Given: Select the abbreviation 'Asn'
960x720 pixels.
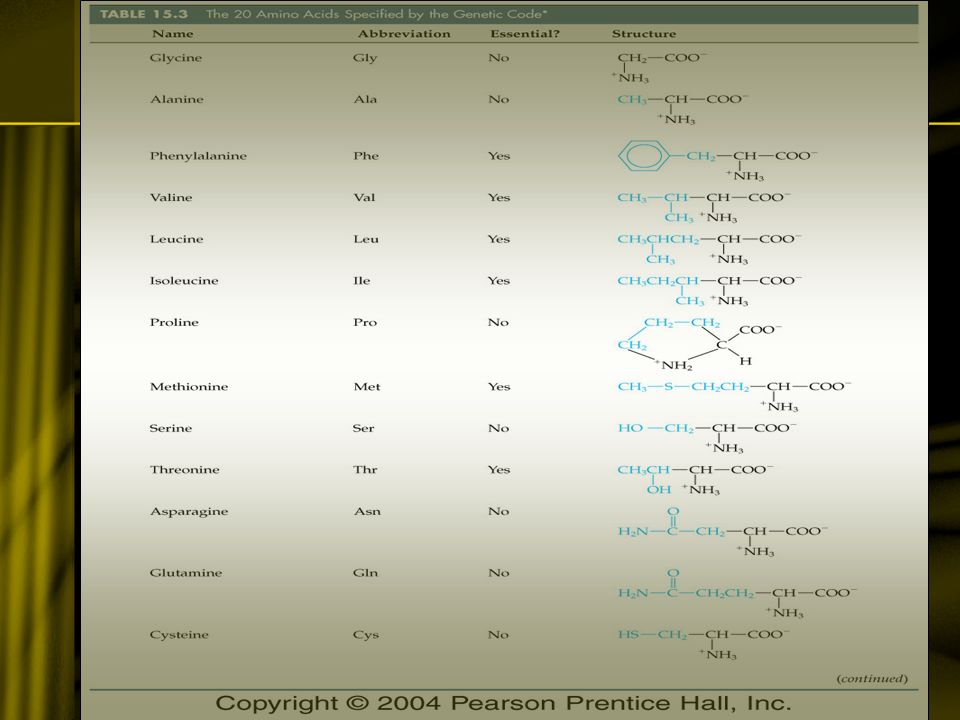Looking at the screenshot, I should (367, 511).
